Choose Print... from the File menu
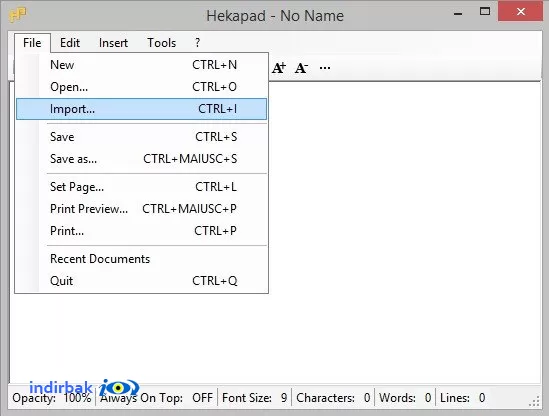This screenshot has height=416, width=549. (141, 231)
